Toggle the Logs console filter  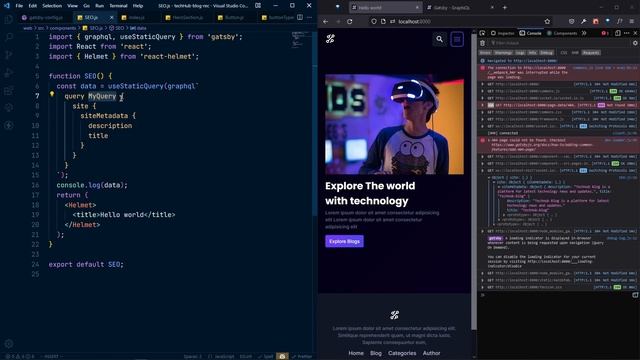[520, 53]
